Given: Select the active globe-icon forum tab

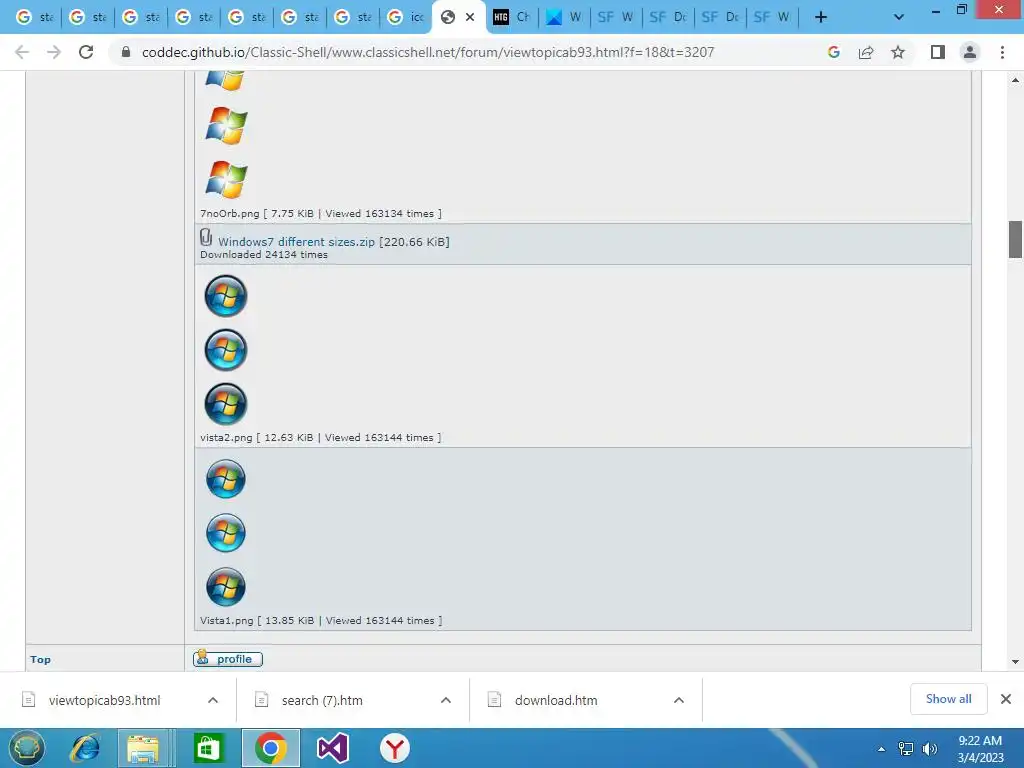Looking at the screenshot, I should (449, 17).
